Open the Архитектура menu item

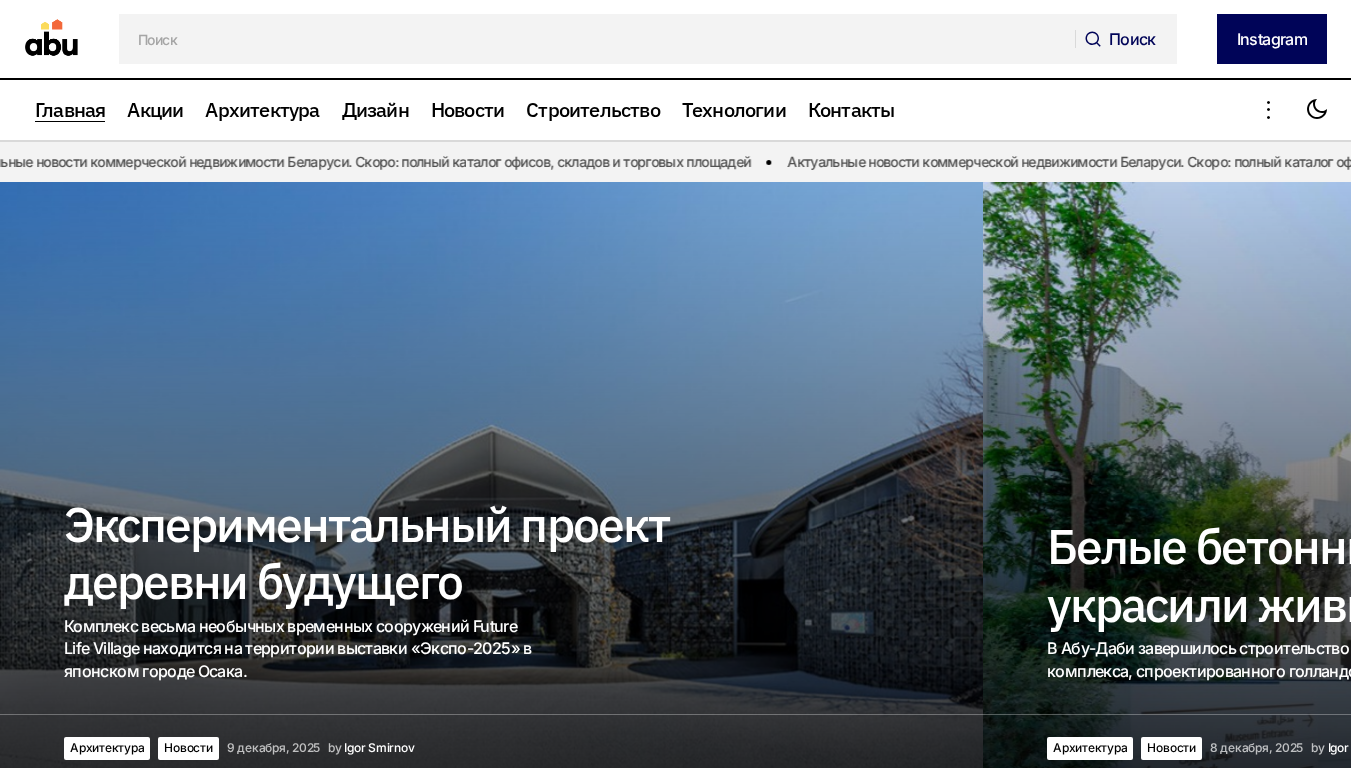pos(262,110)
